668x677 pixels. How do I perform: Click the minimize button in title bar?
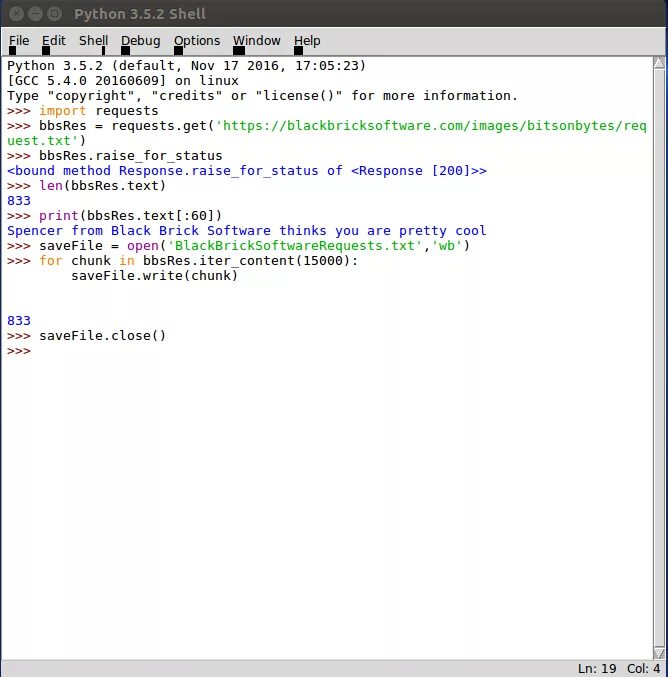pos(35,14)
